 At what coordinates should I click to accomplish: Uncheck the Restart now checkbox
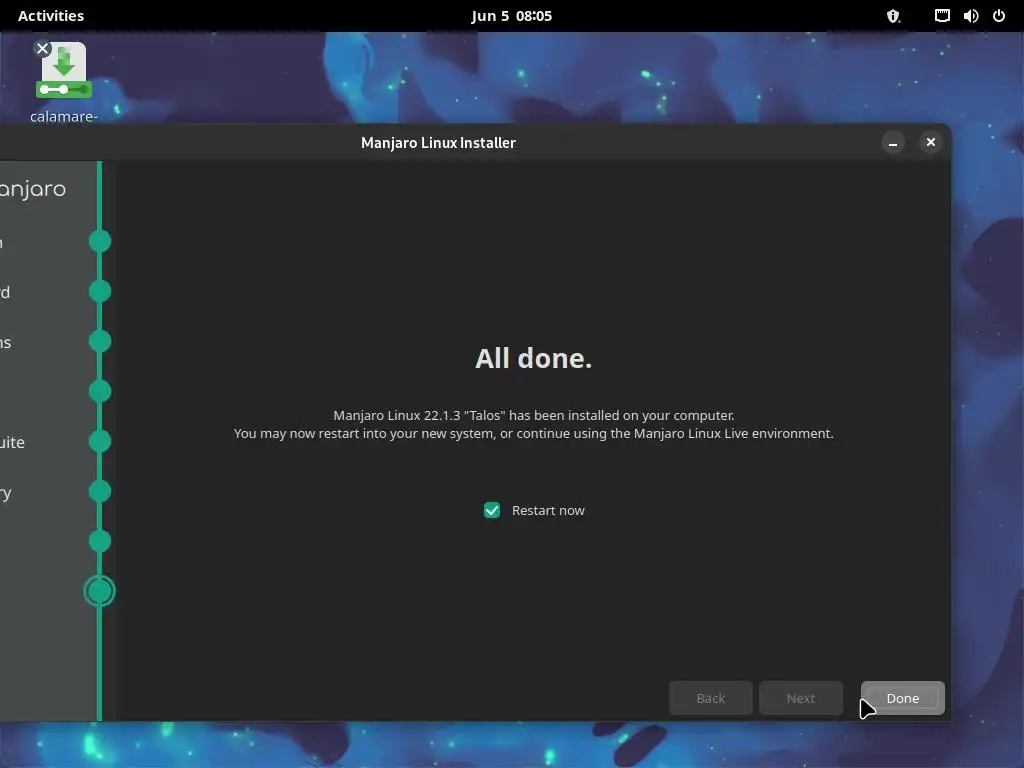[x=492, y=510]
